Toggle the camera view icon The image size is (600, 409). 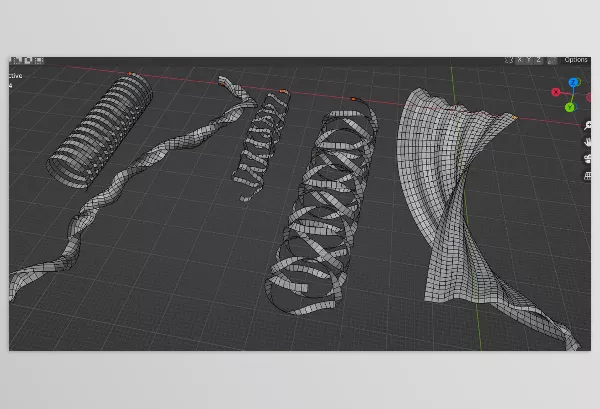pos(586,159)
